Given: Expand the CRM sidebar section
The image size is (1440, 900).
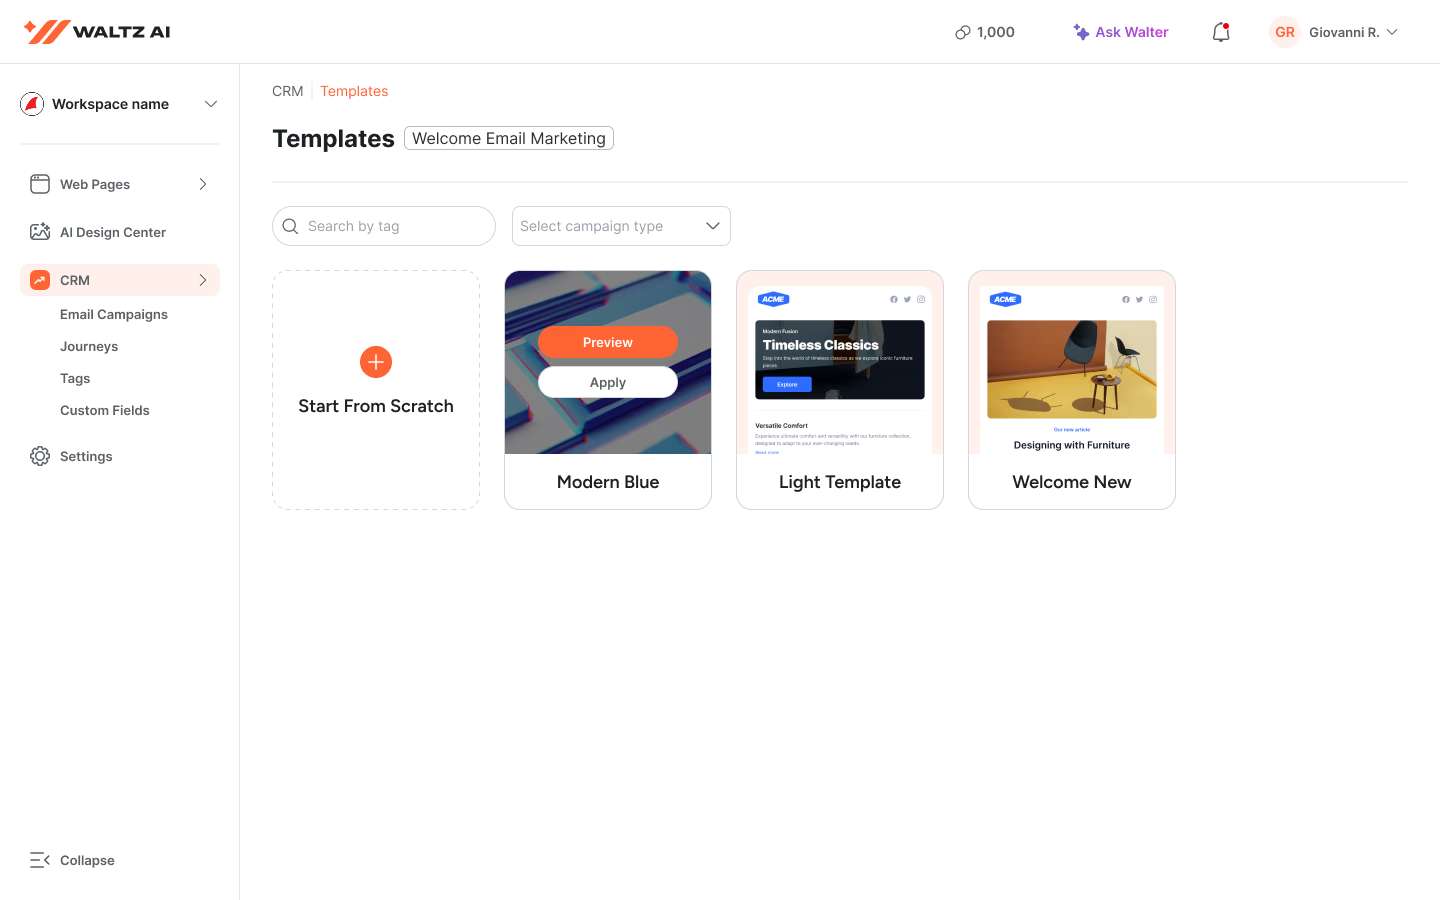Looking at the screenshot, I should [x=203, y=280].
